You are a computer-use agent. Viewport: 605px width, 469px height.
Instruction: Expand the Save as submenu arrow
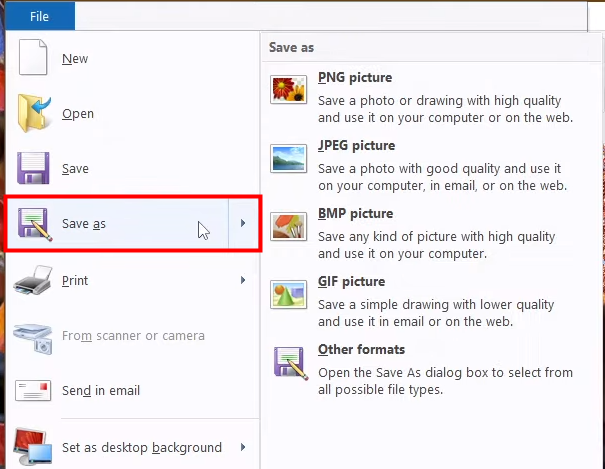[243, 223]
